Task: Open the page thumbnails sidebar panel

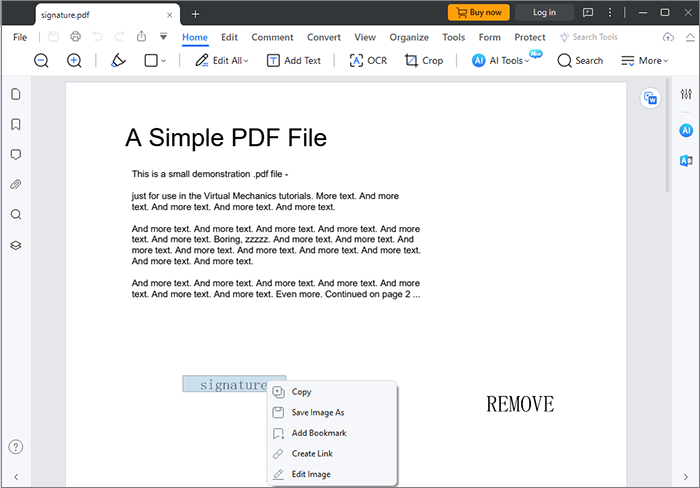Action: pos(16,94)
